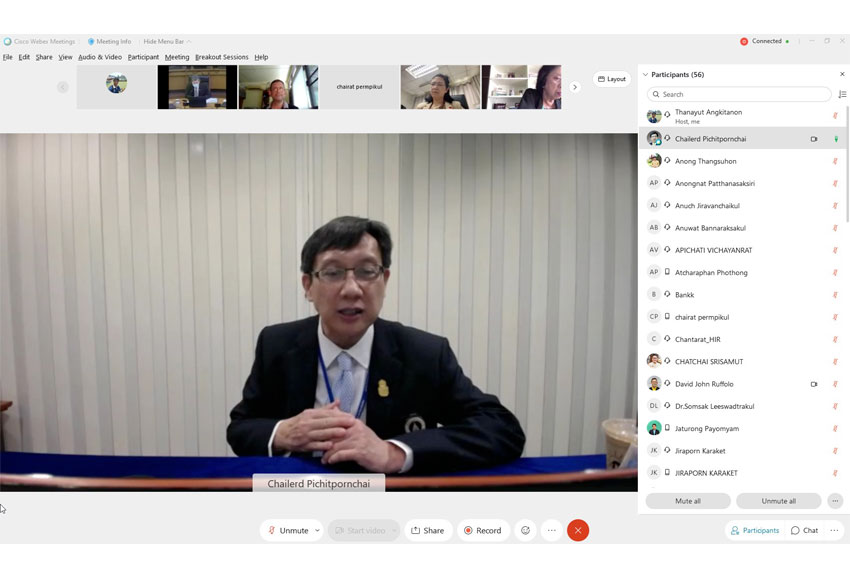Click the more options button beside Unmute all
Screen dimensions: 850x567
pyautogui.click(x=835, y=501)
